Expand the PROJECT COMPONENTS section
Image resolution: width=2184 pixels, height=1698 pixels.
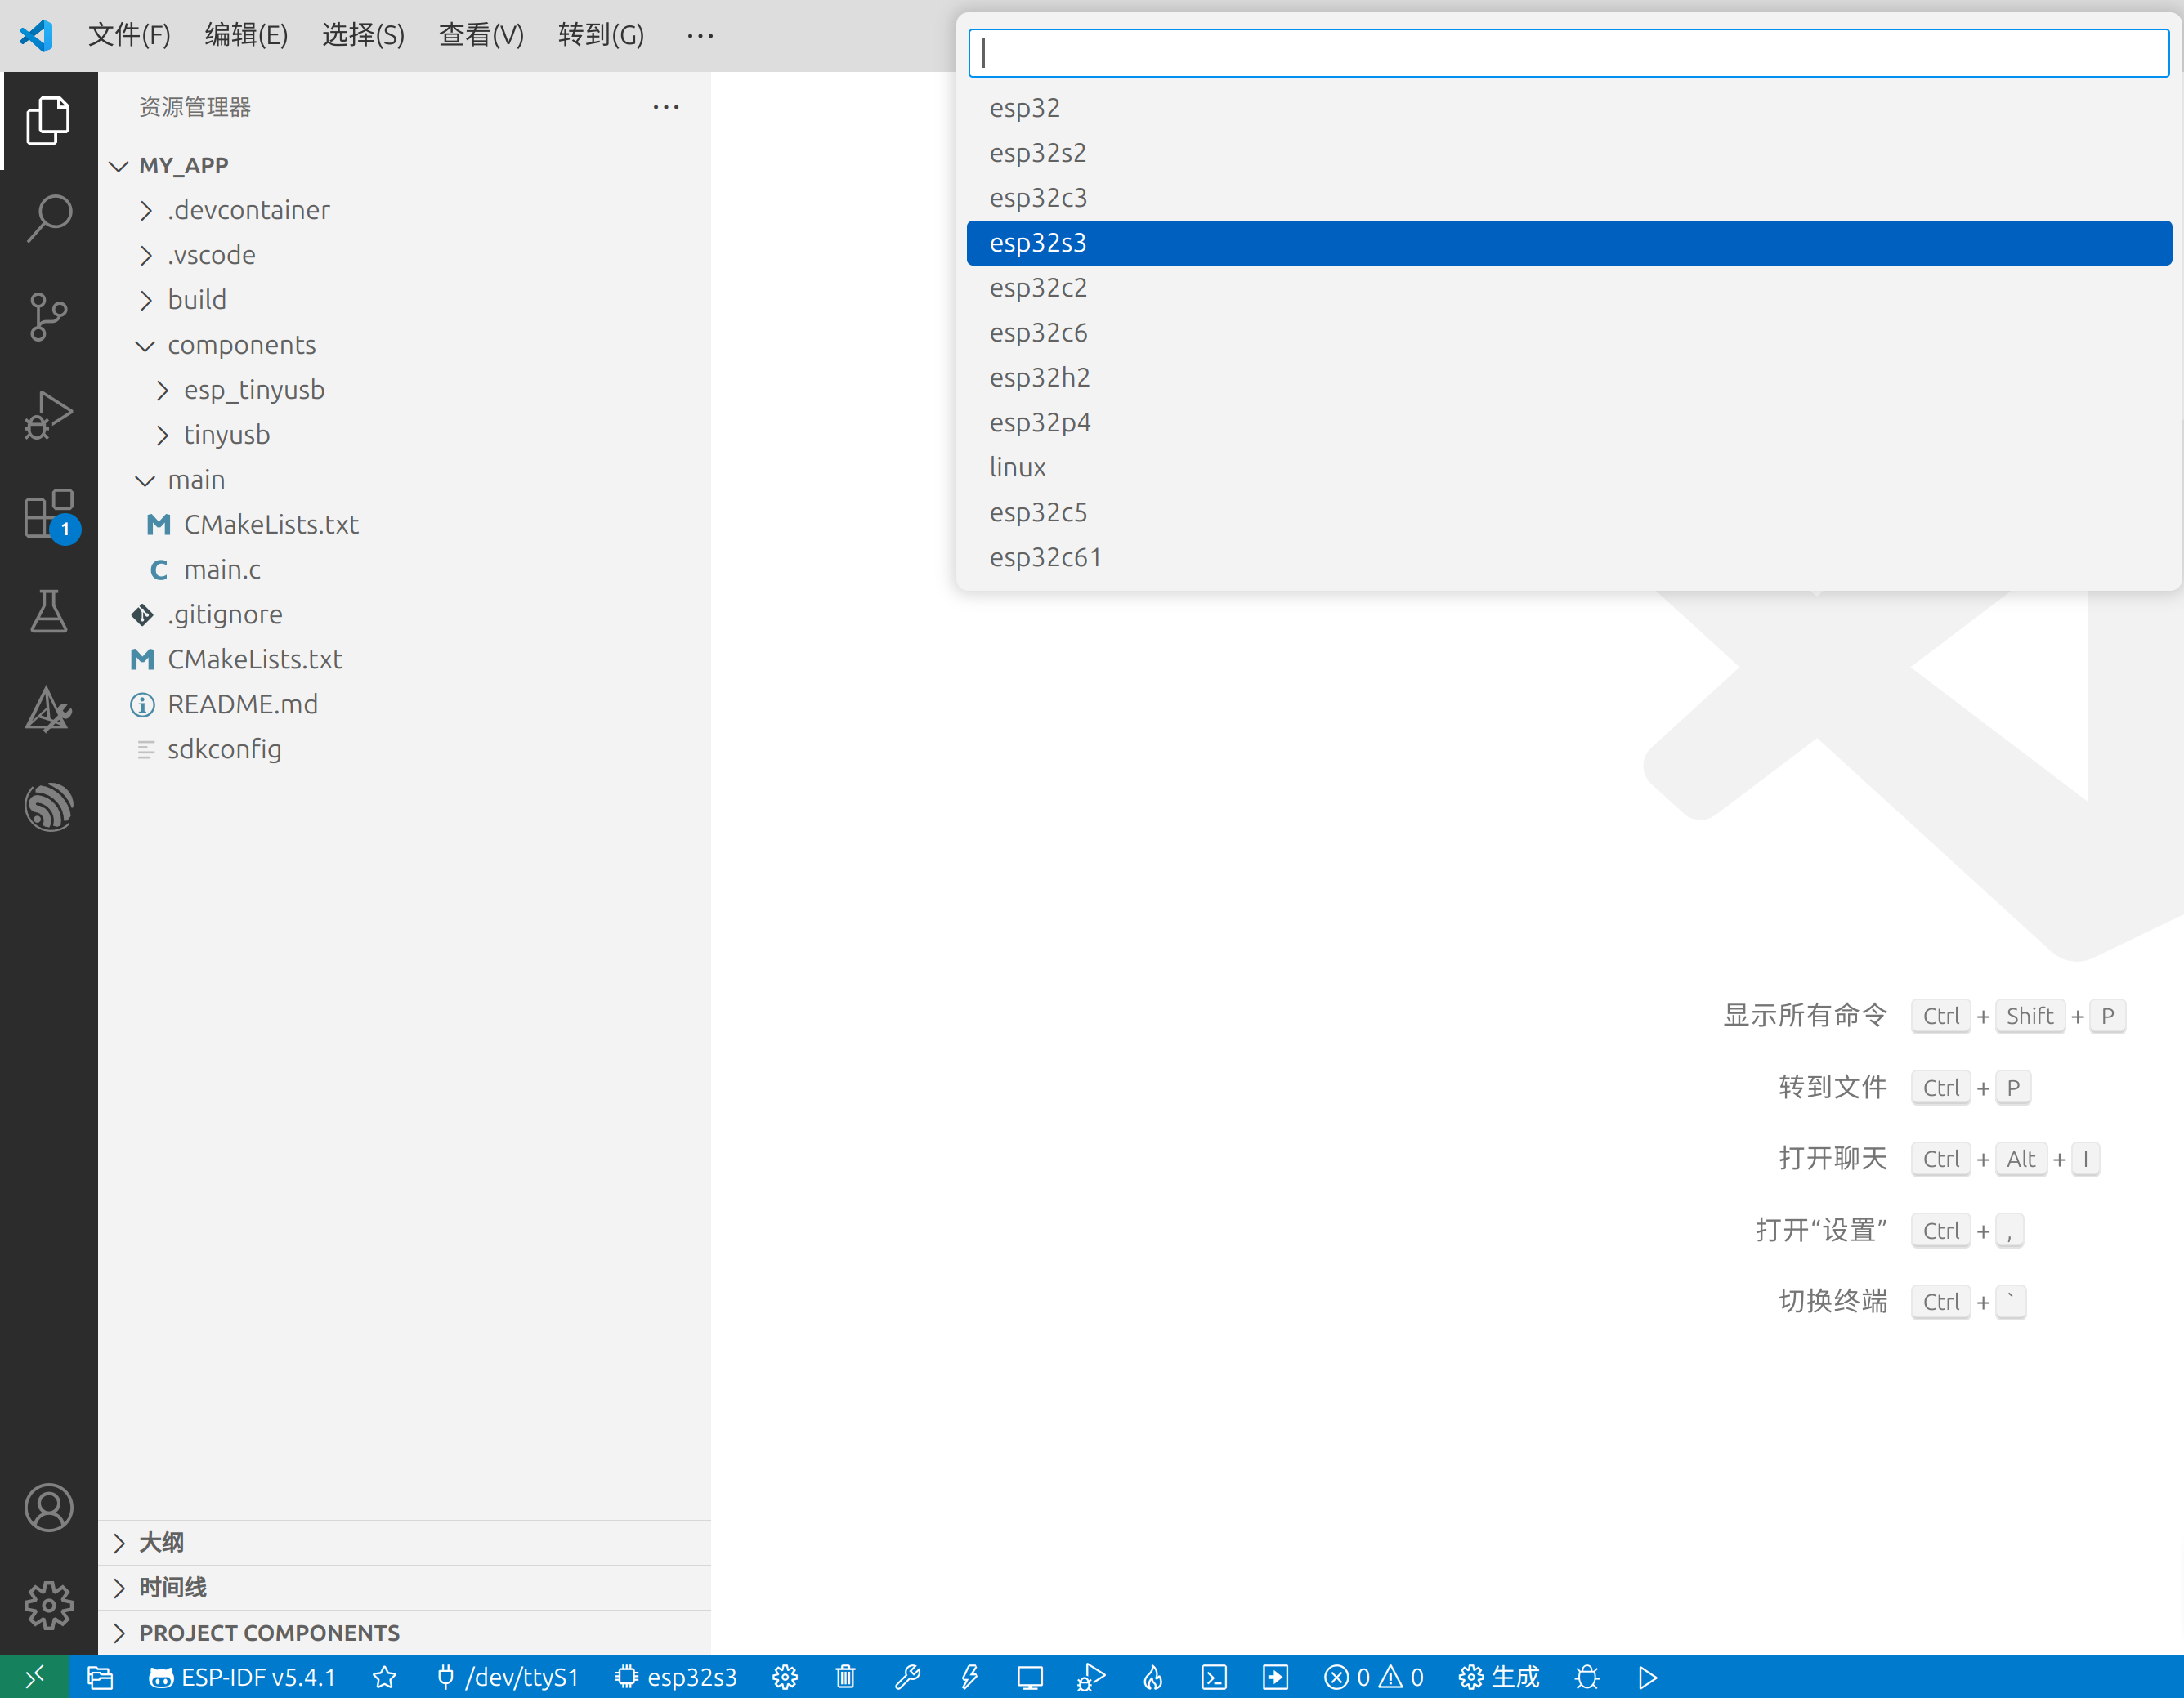[268, 1633]
